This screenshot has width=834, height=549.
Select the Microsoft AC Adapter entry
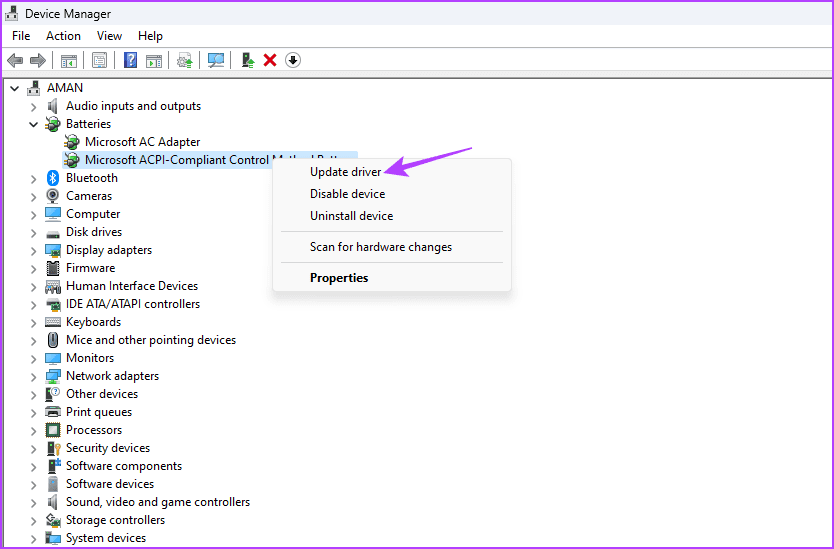pos(143,142)
